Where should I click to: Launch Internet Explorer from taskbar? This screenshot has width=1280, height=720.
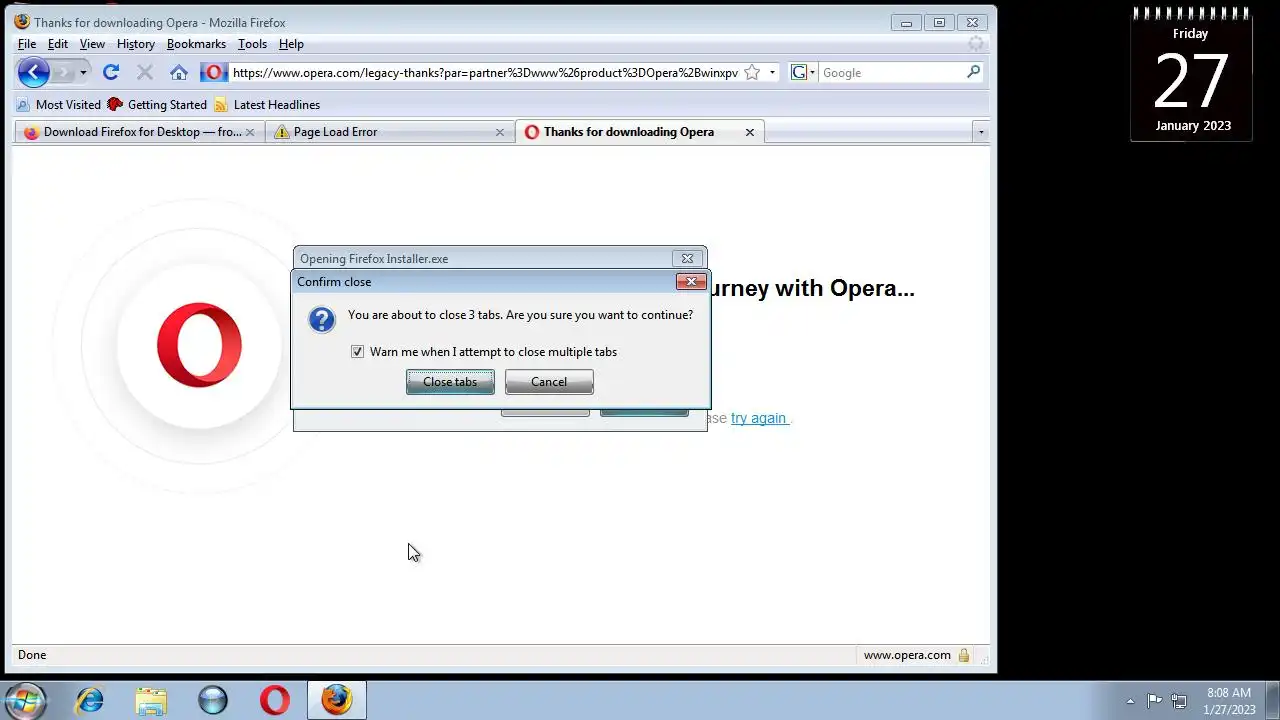[90, 700]
